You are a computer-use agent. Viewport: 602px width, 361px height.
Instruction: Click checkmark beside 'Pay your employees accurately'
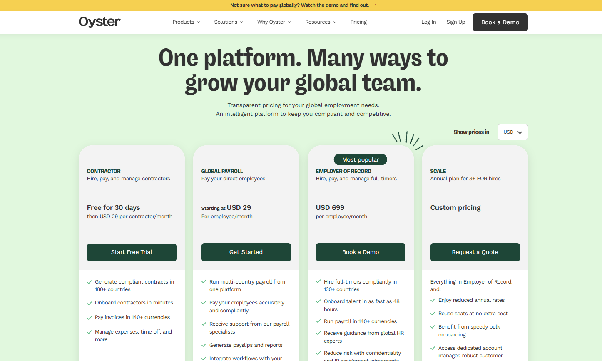click(x=204, y=303)
